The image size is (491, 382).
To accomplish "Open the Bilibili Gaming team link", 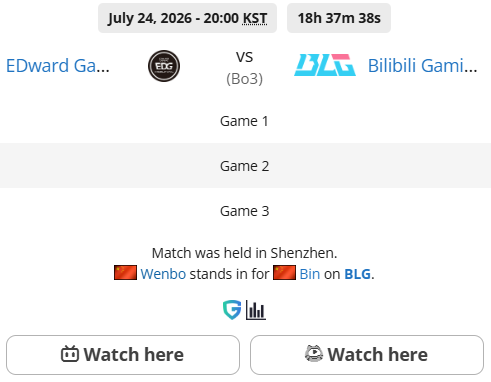I will click(422, 66).
